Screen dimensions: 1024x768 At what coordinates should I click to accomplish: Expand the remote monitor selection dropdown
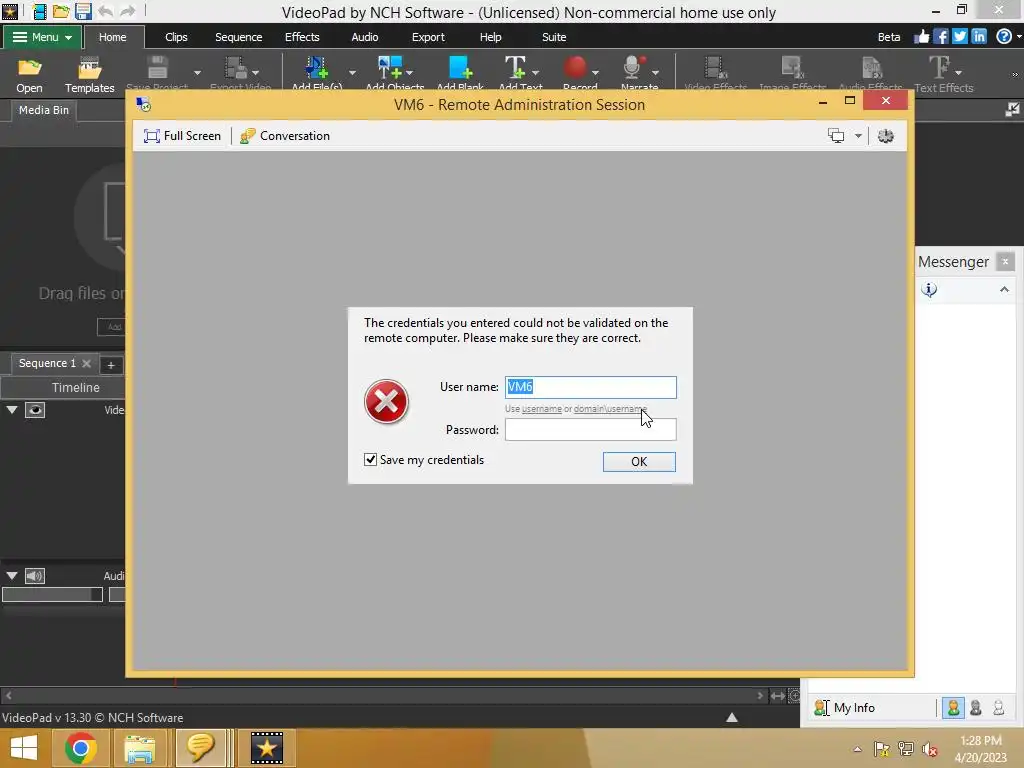[x=858, y=136]
